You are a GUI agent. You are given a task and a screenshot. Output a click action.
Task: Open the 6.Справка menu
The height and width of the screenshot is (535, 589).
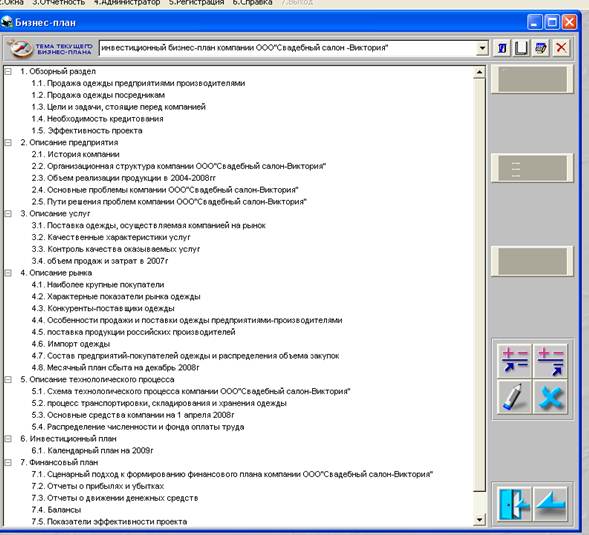point(252,2)
